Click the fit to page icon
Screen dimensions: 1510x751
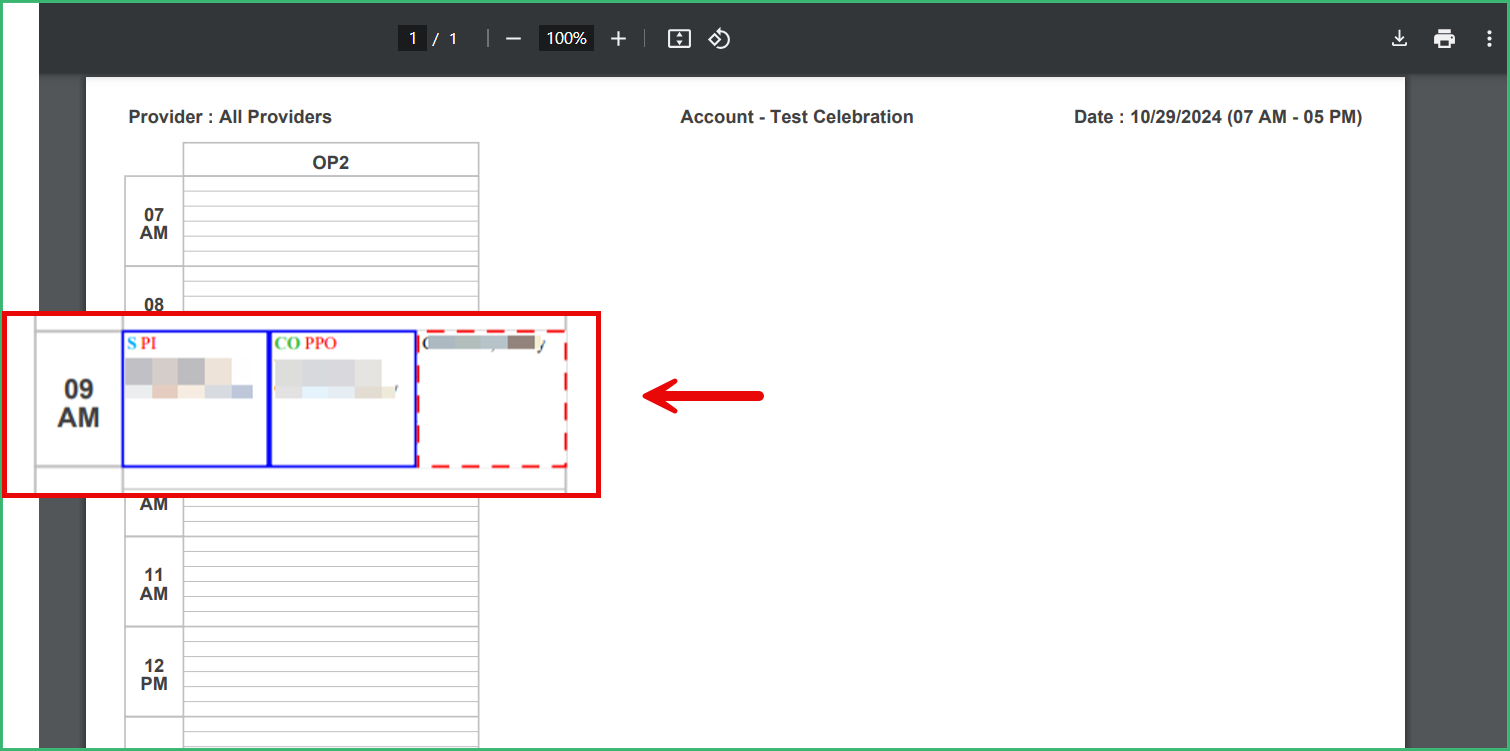(679, 39)
